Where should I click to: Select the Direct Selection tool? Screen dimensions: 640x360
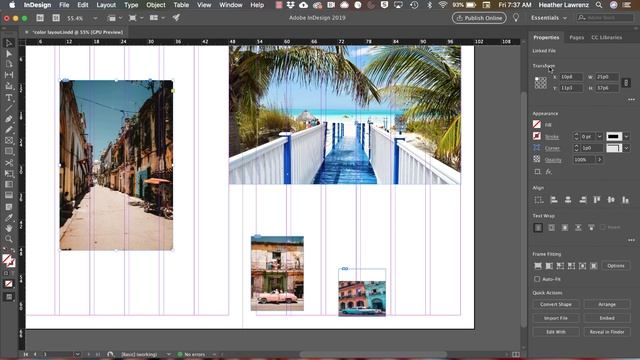point(9,54)
